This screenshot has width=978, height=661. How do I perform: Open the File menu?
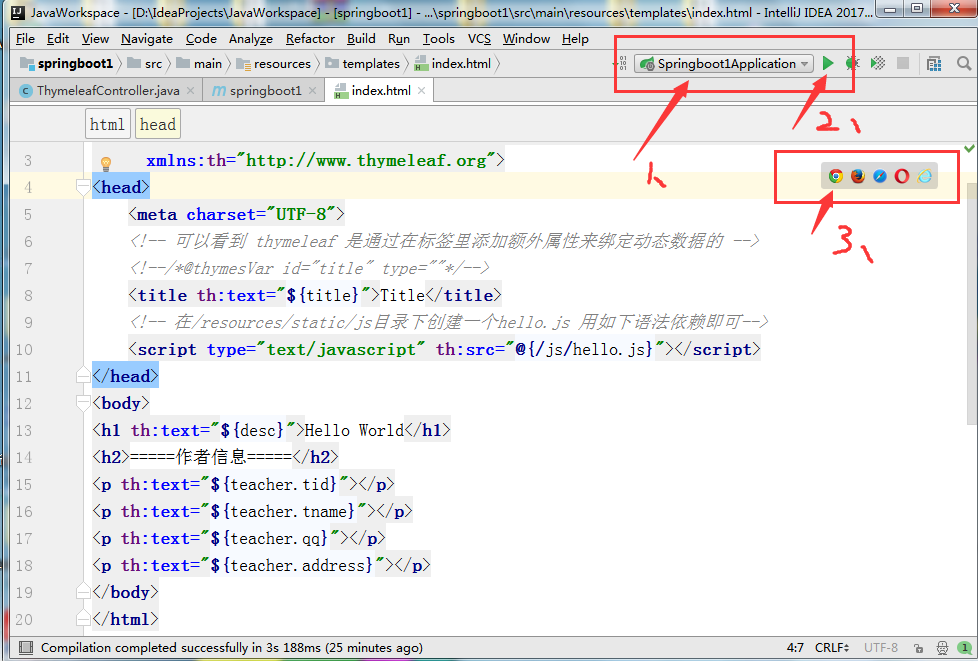[x=26, y=39]
